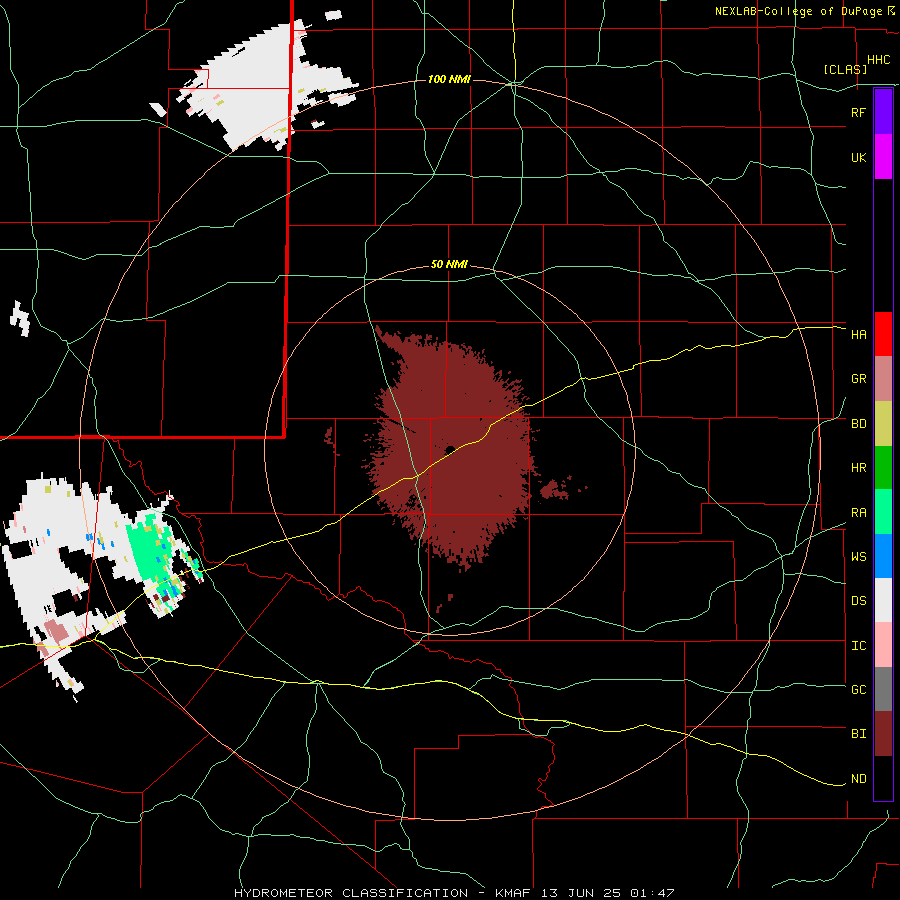Image resolution: width=900 pixels, height=900 pixels.
Task: Pick the HR dark green legend block
Action: (883, 468)
